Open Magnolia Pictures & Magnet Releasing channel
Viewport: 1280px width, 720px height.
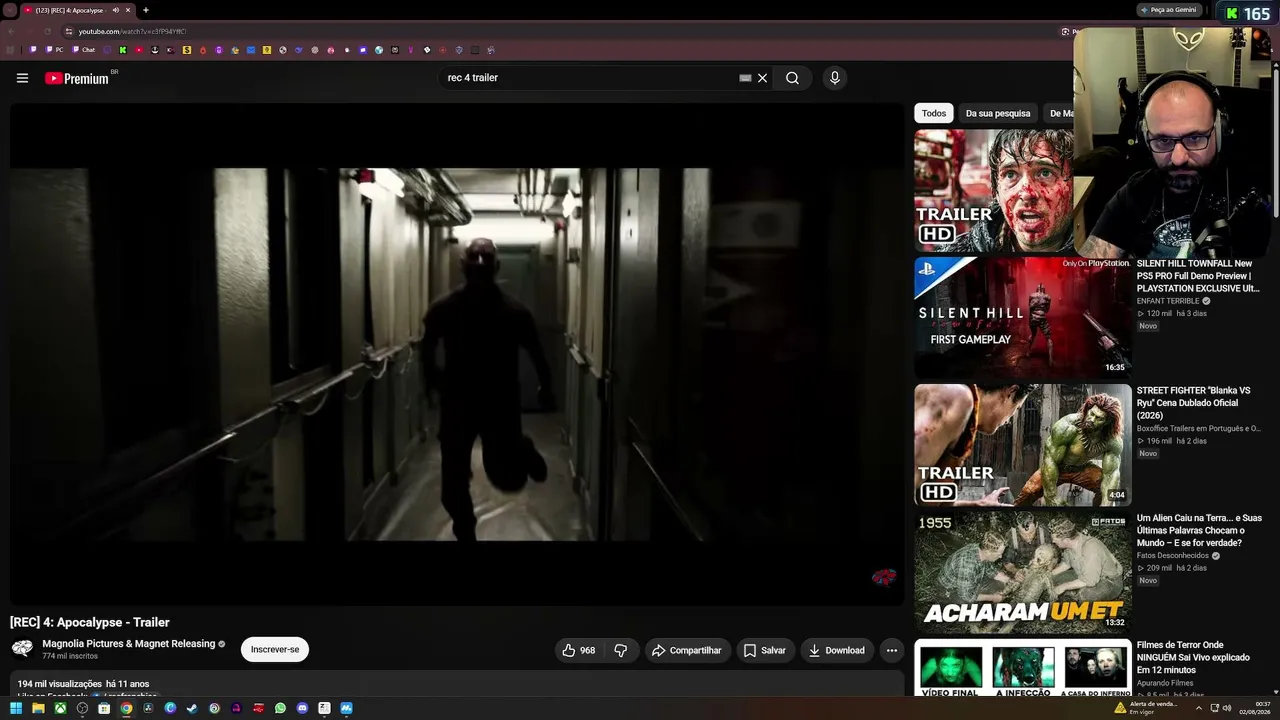129,644
